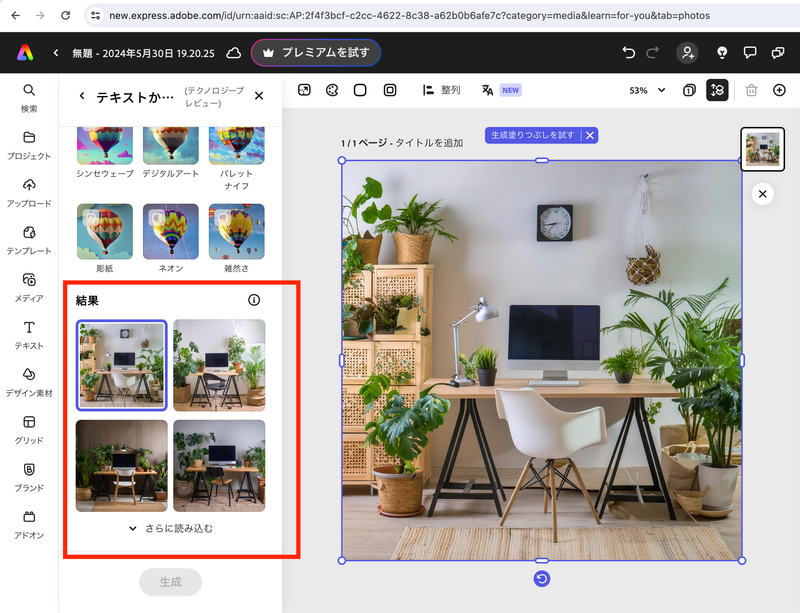Screen dimensions: 800x613
Task: Go back with the panel arrow
Action: (x=80, y=94)
